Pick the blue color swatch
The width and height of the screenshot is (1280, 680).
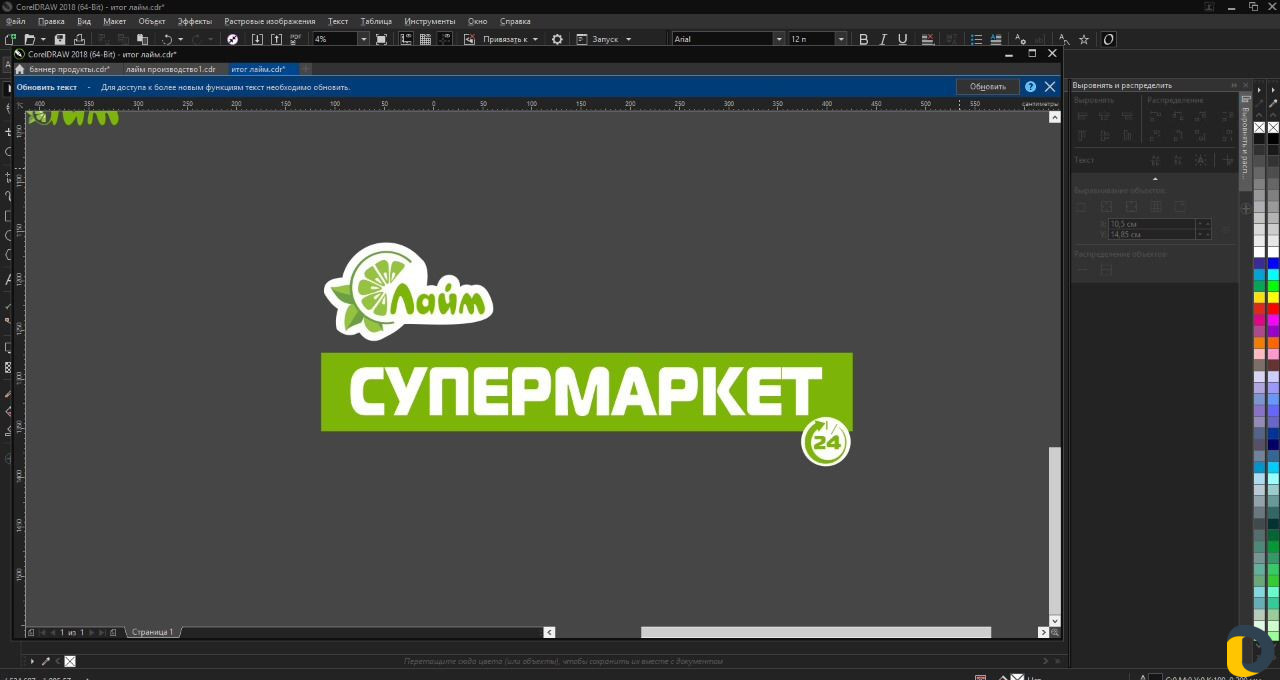click(1273, 263)
